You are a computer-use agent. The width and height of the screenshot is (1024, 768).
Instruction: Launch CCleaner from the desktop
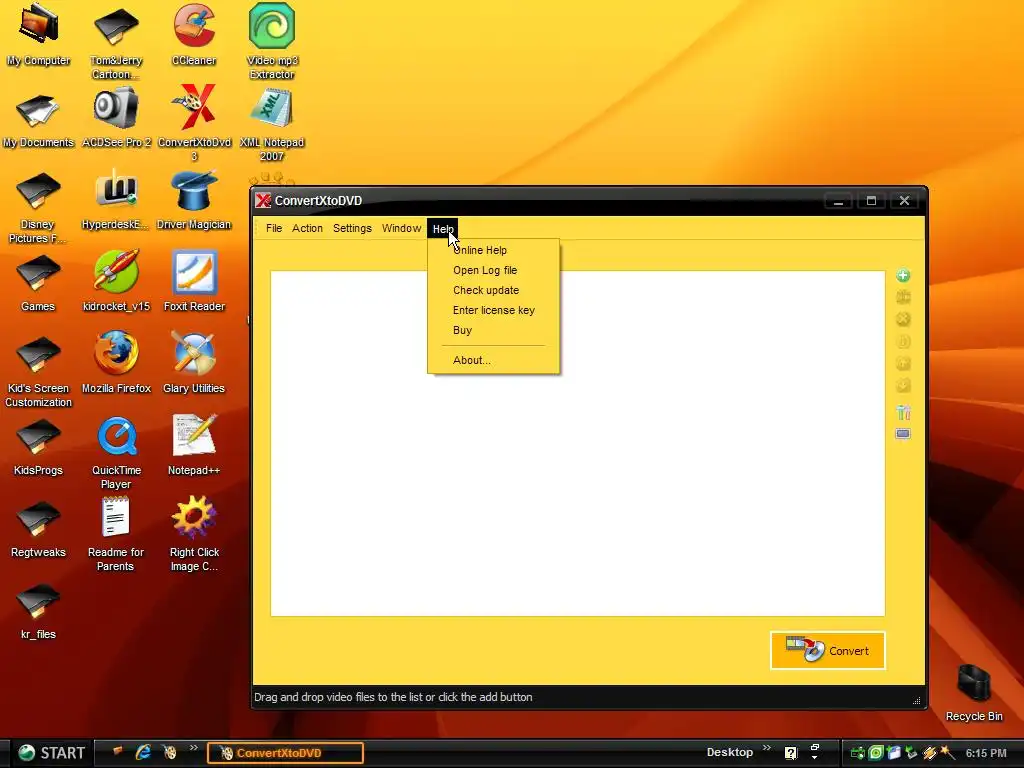click(x=194, y=34)
